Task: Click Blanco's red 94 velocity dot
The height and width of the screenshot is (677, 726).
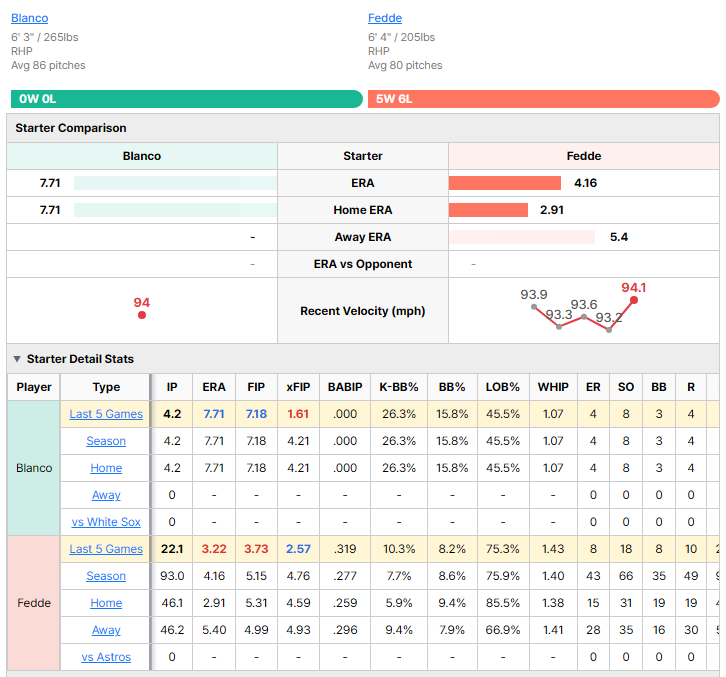Action: pos(142,315)
